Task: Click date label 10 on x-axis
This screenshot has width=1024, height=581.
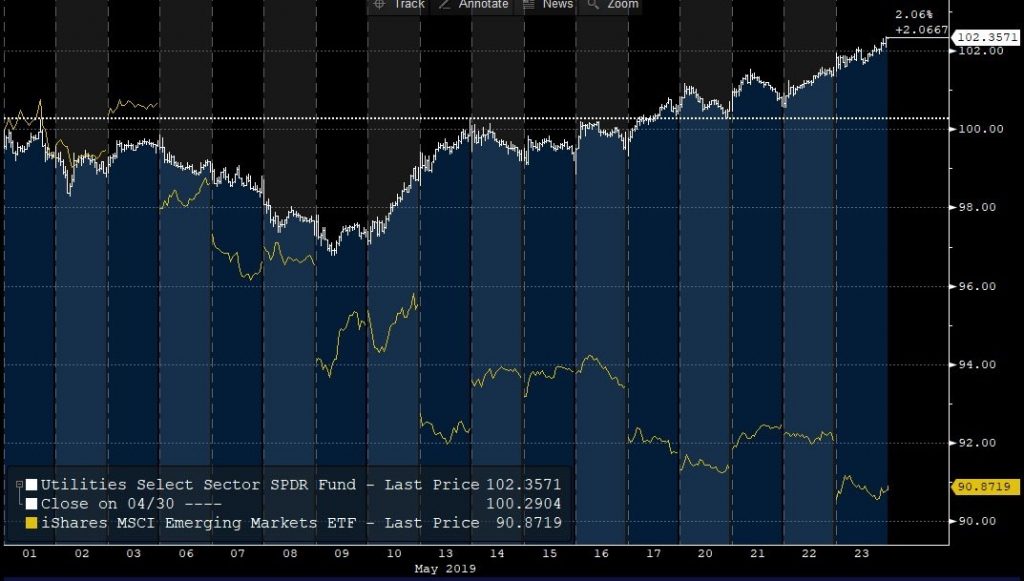Action: [394, 554]
